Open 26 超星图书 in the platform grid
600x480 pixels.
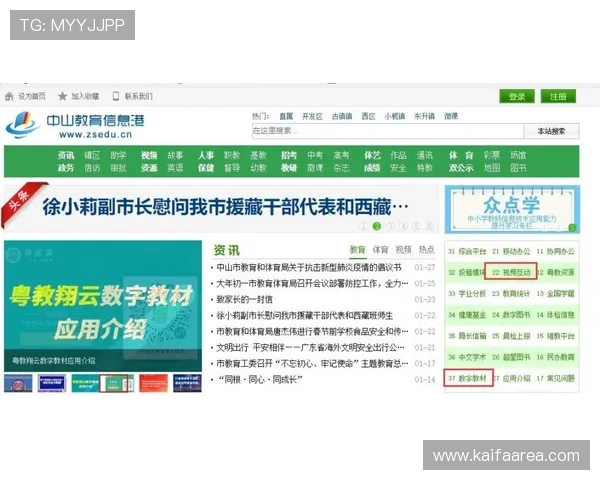coord(511,357)
